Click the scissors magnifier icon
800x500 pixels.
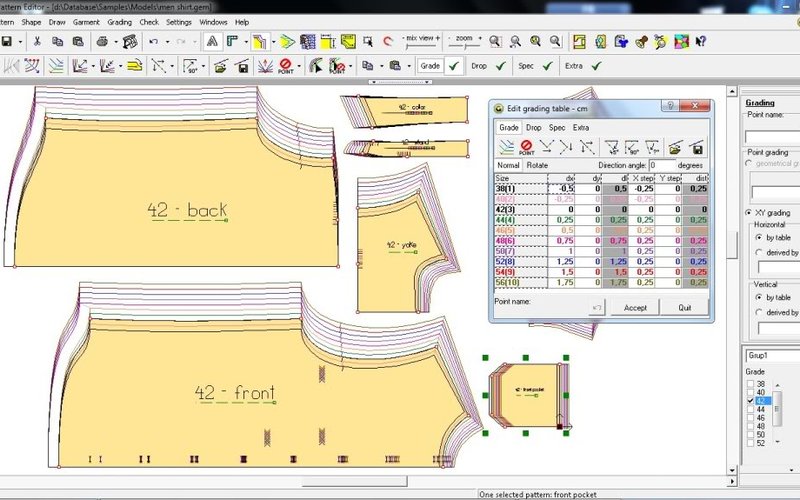pos(661,42)
